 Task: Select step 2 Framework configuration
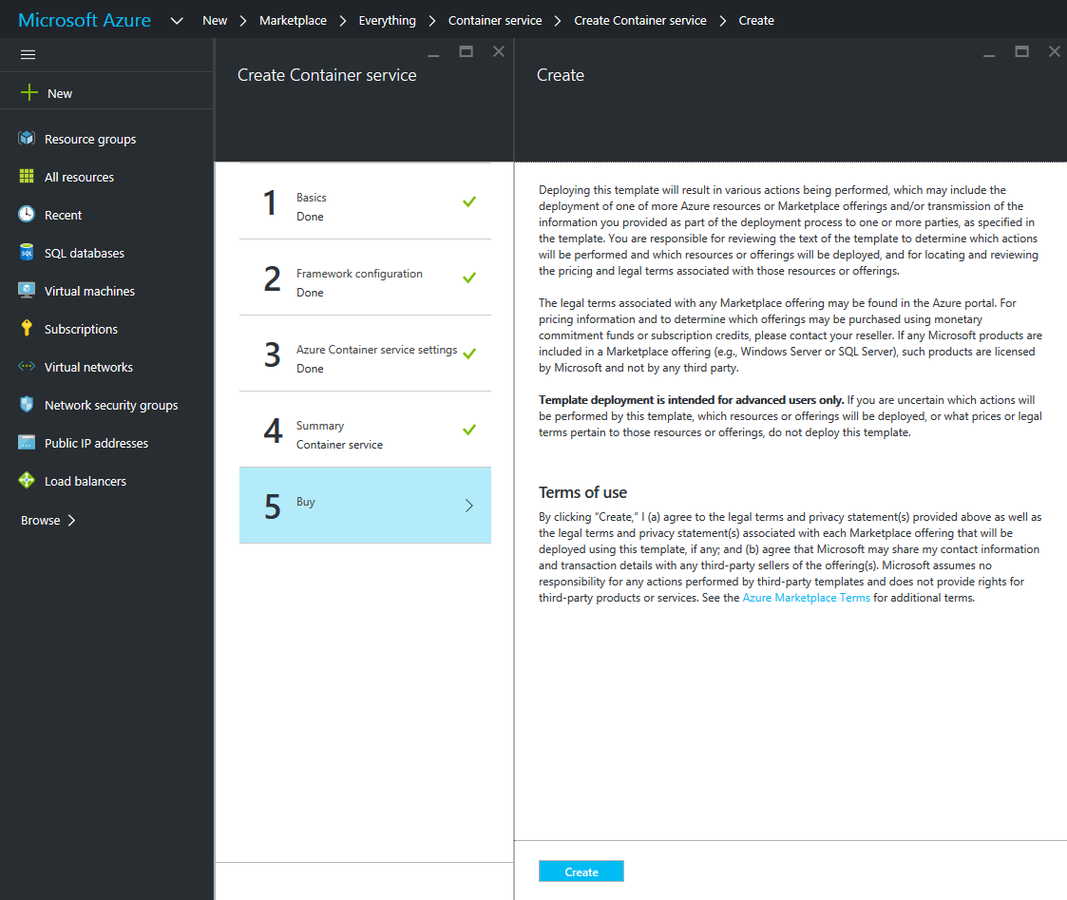[365, 278]
